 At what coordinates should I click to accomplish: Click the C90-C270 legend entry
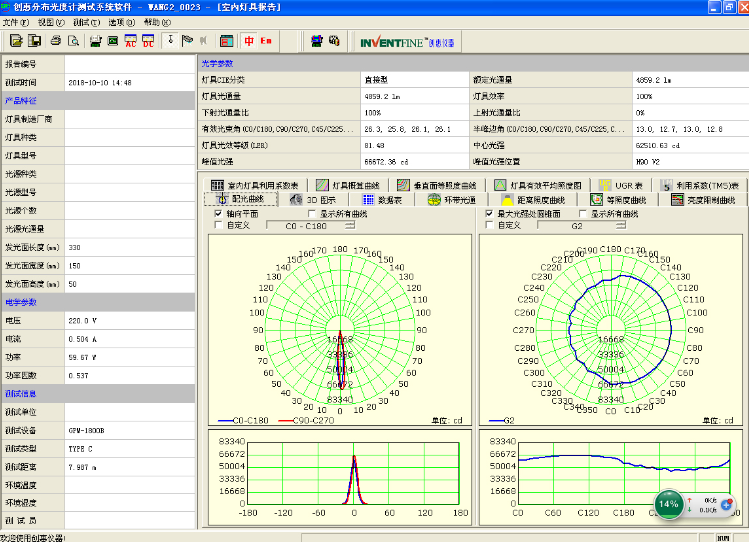[x=306, y=420]
